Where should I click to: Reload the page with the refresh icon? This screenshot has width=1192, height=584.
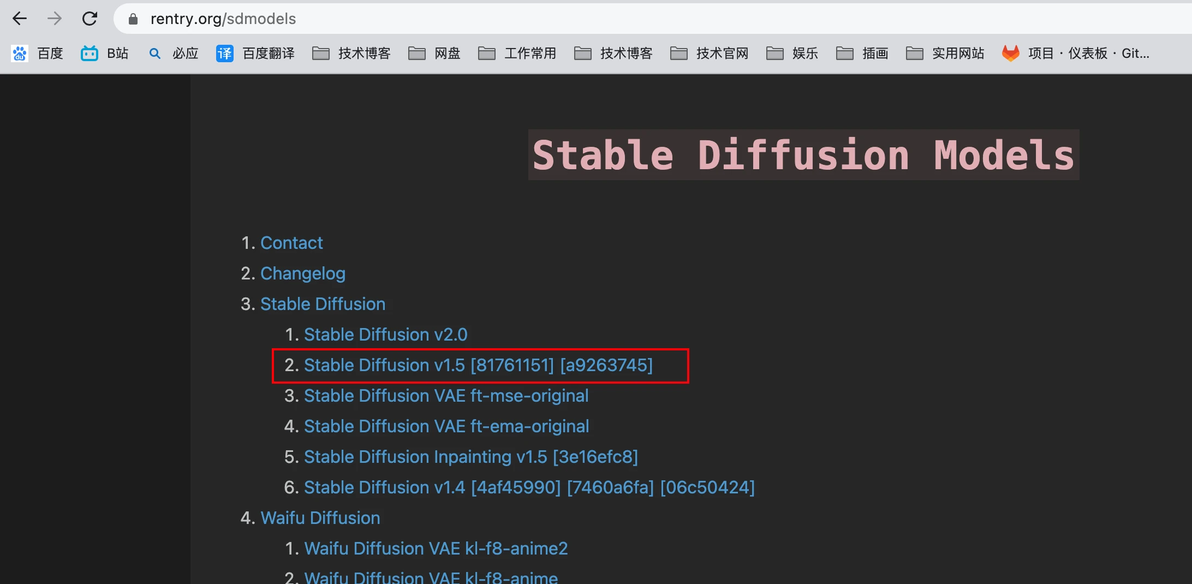90,19
